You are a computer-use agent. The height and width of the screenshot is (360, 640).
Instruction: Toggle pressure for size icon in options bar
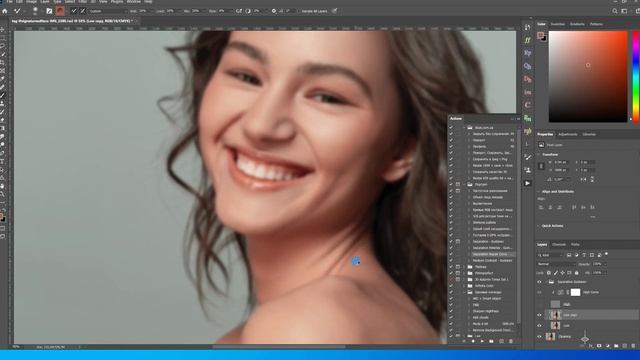point(335,11)
